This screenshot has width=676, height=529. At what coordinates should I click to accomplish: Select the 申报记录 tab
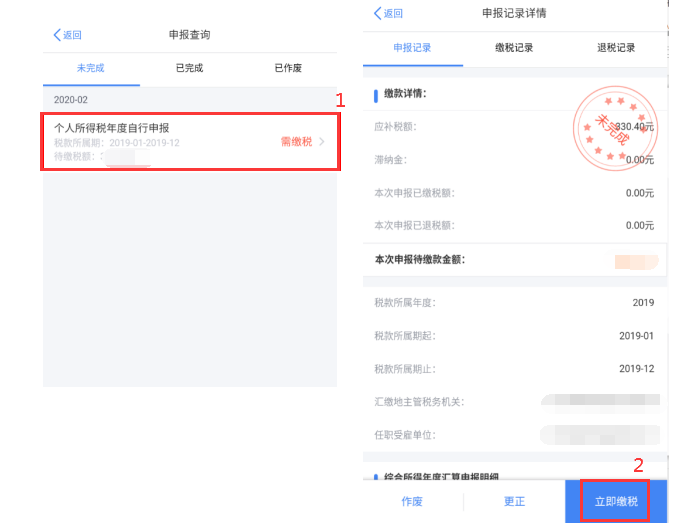411,48
